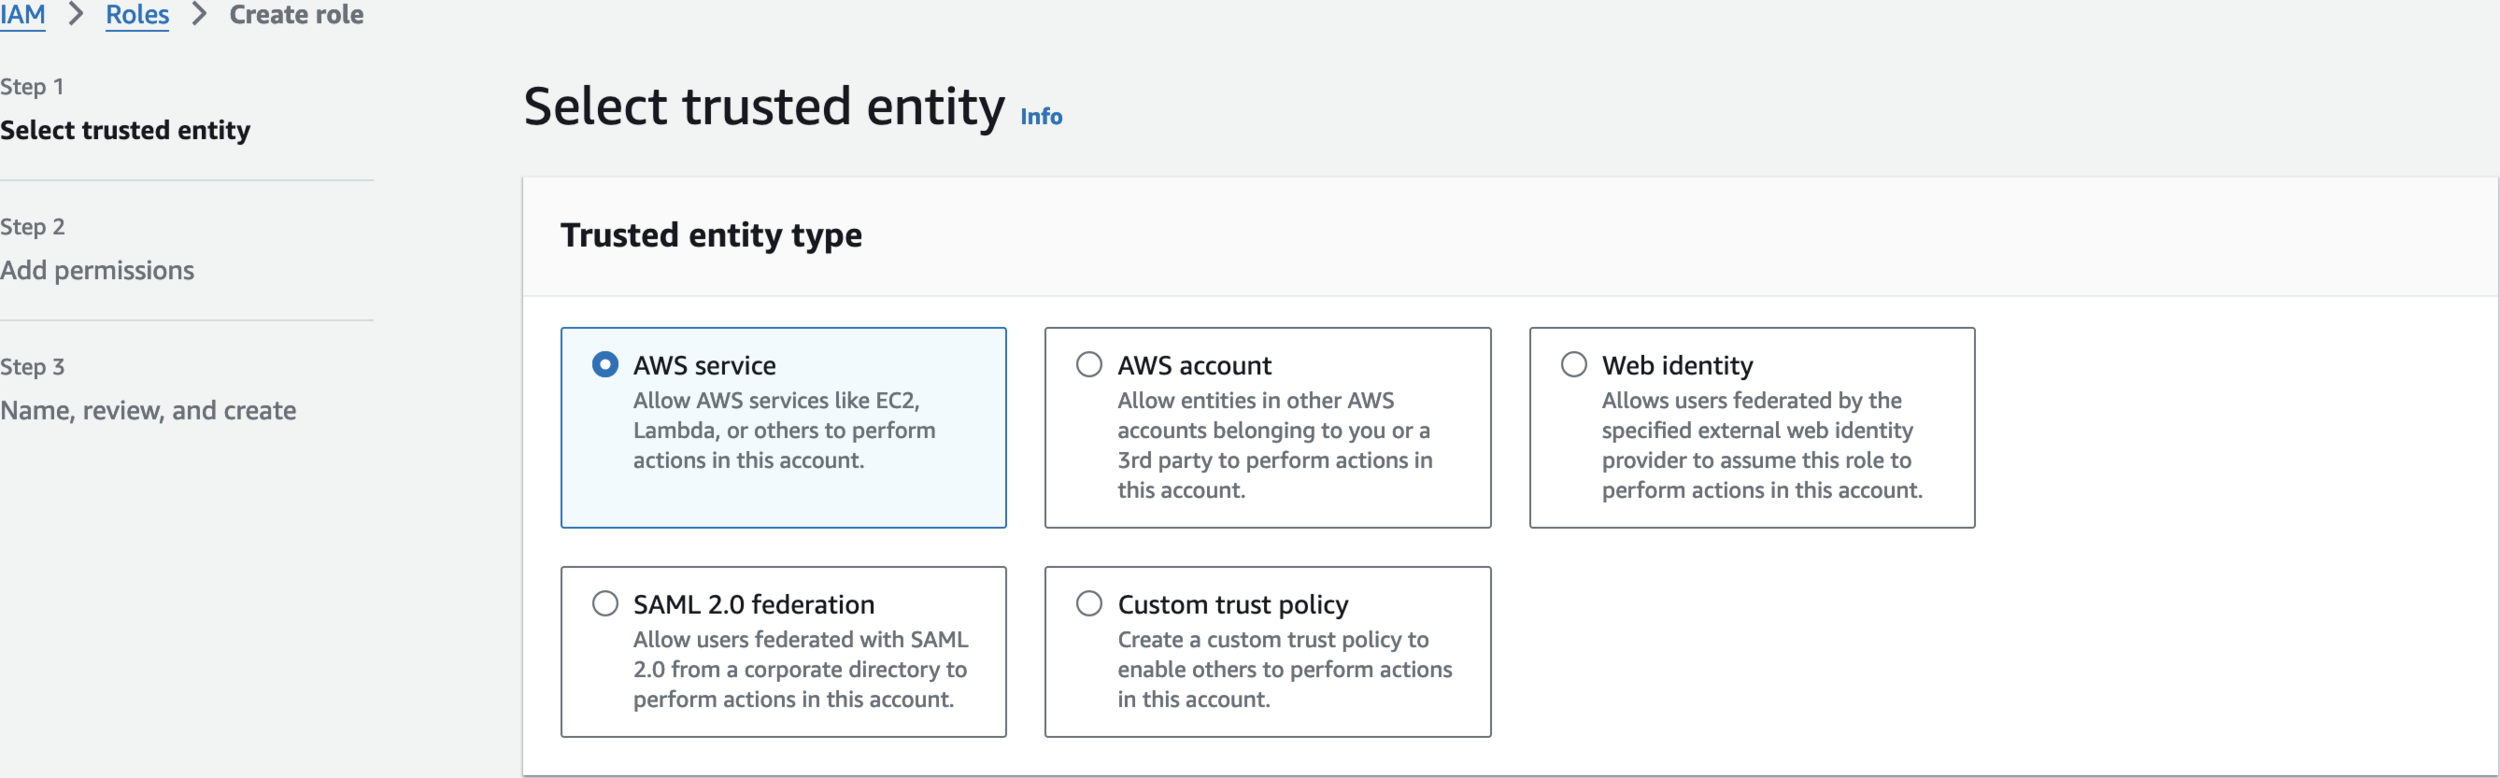The image size is (2500, 778).
Task: Click the Trusted entity type section heading
Action: (711, 235)
